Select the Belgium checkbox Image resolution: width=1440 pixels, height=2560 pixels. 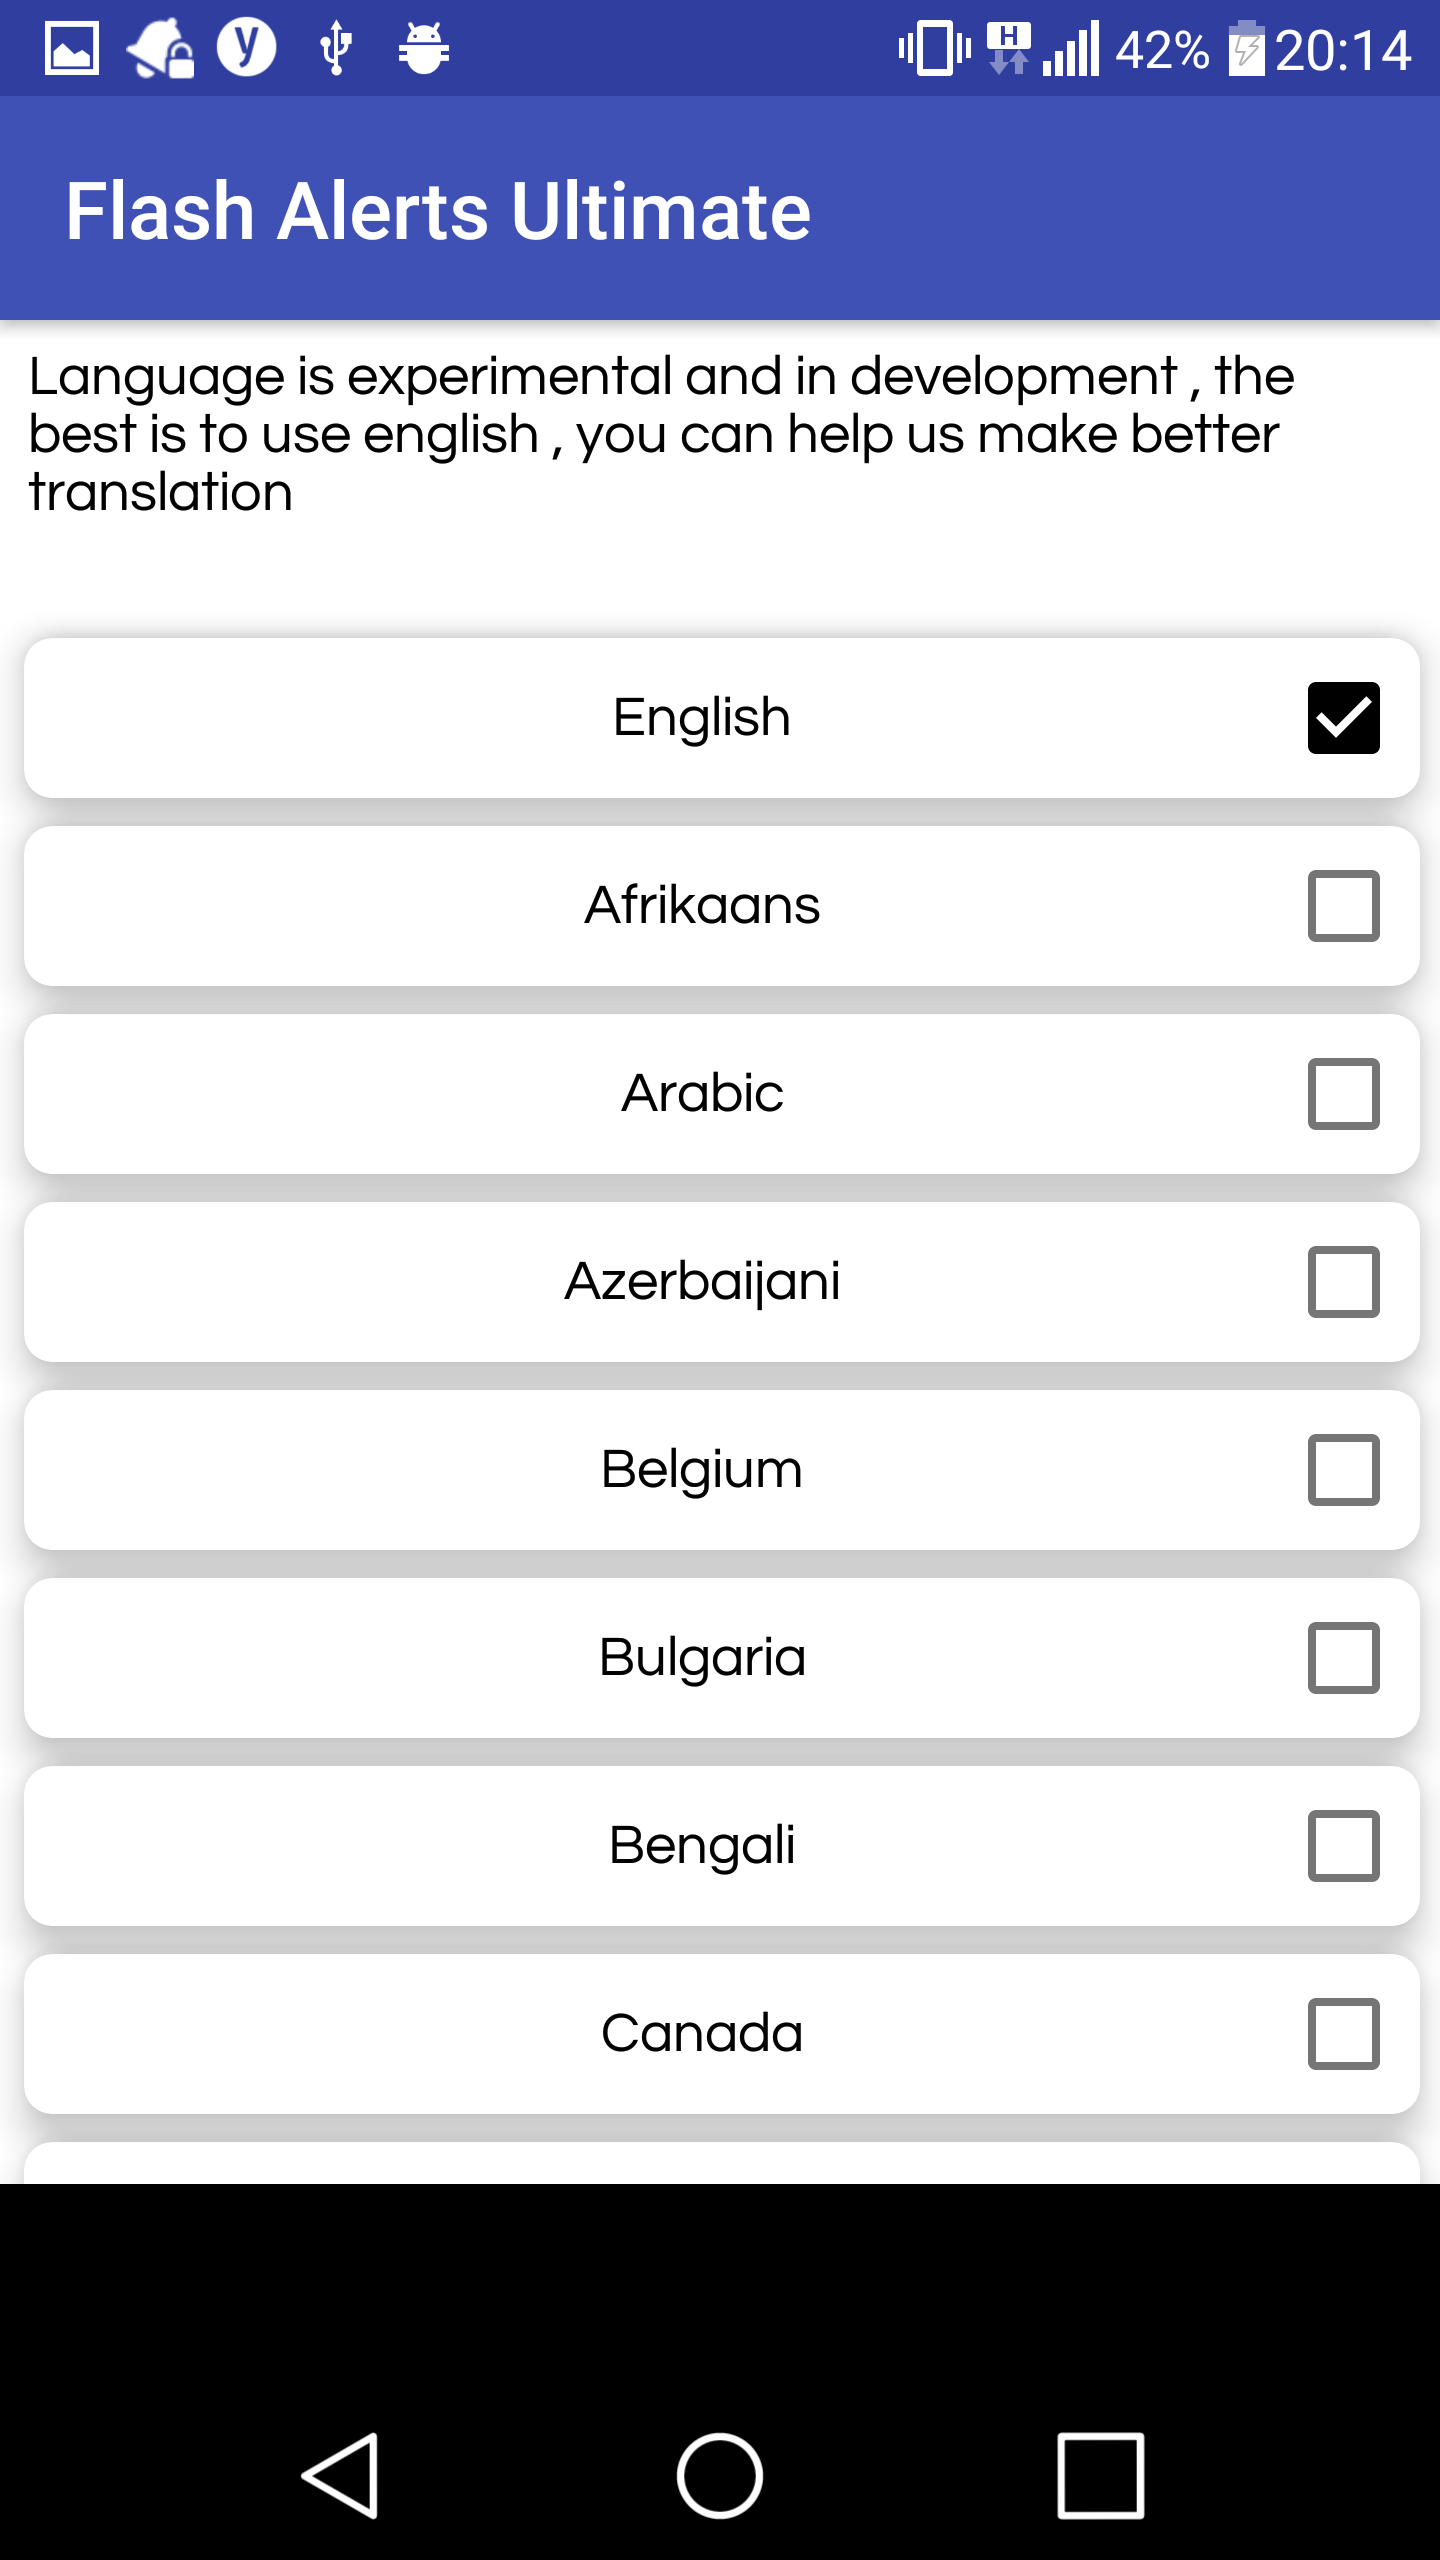point(1343,1470)
